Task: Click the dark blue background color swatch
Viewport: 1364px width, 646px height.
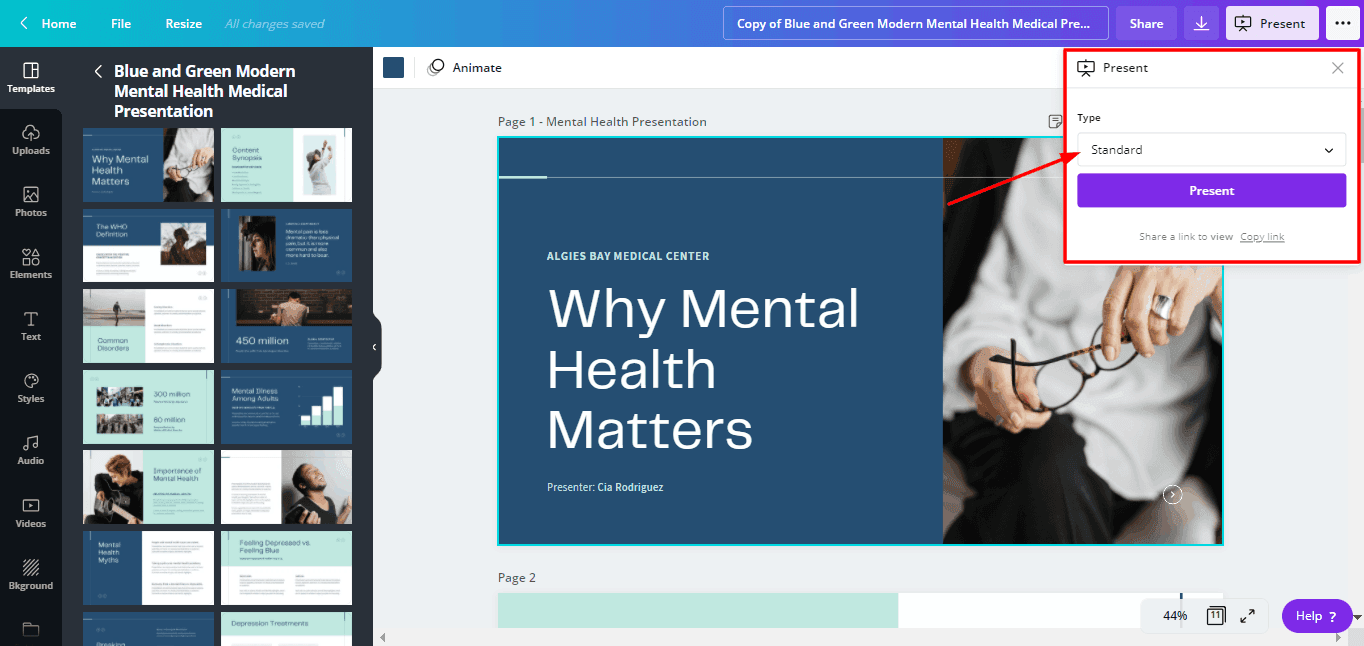Action: pyautogui.click(x=394, y=67)
